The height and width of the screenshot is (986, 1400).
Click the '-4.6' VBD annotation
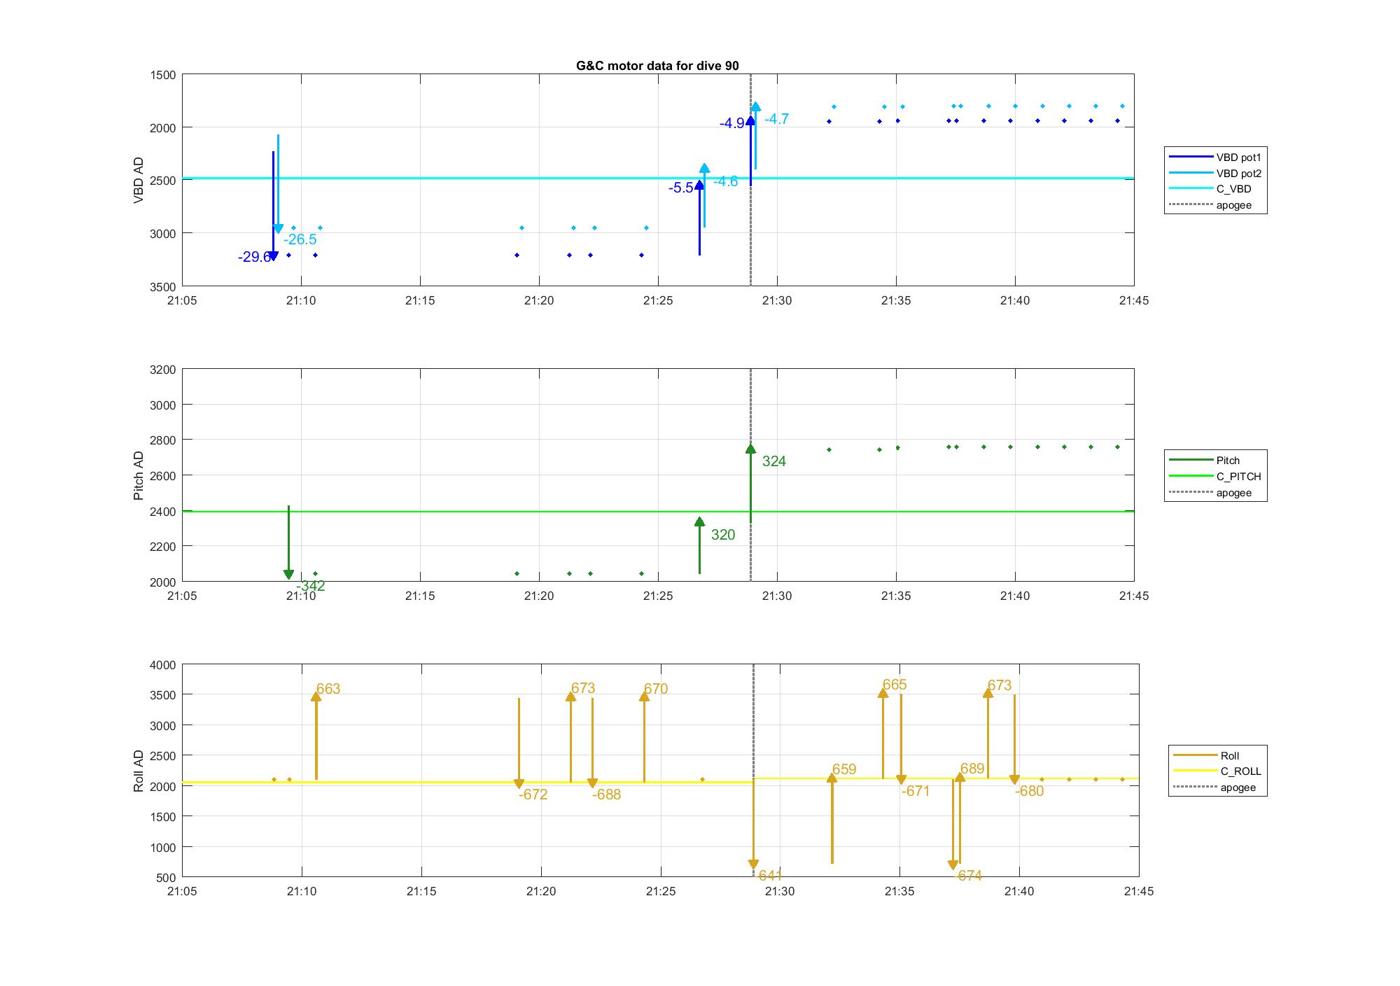(725, 181)
